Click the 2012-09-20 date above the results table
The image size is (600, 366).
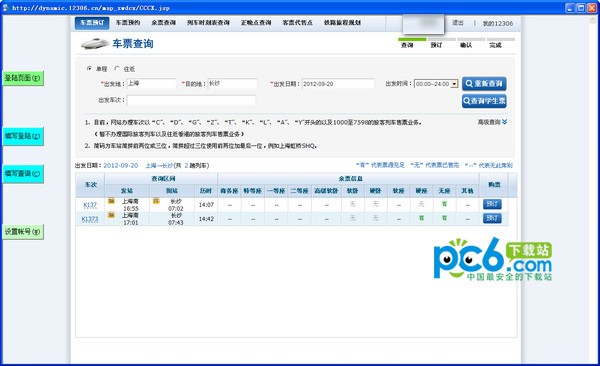121,165
